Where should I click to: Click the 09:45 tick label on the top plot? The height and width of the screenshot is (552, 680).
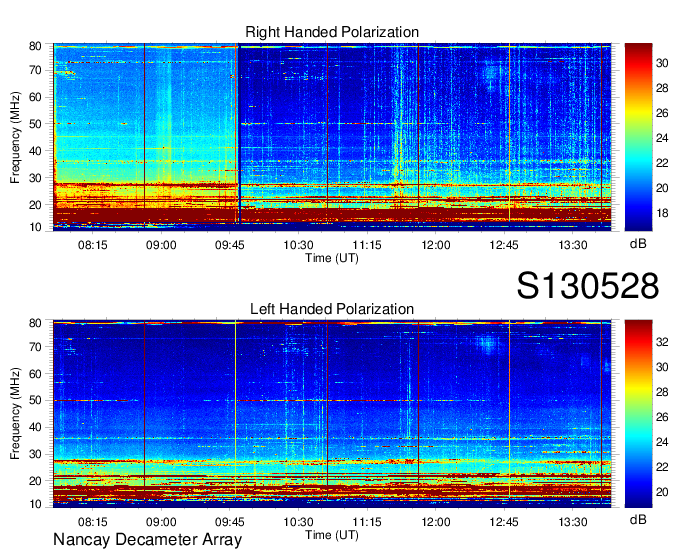(229, 245)
